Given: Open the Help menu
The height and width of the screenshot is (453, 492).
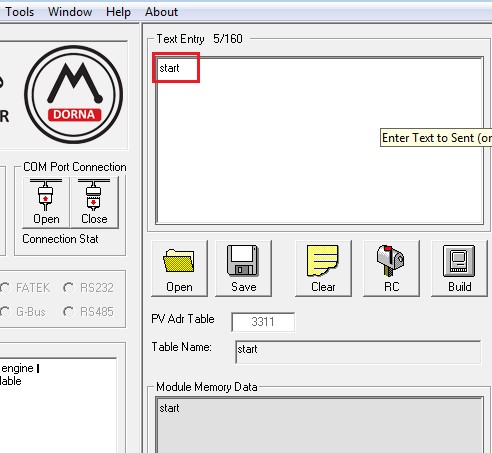Looking at the screenshot, I should (x=118, y=12).
